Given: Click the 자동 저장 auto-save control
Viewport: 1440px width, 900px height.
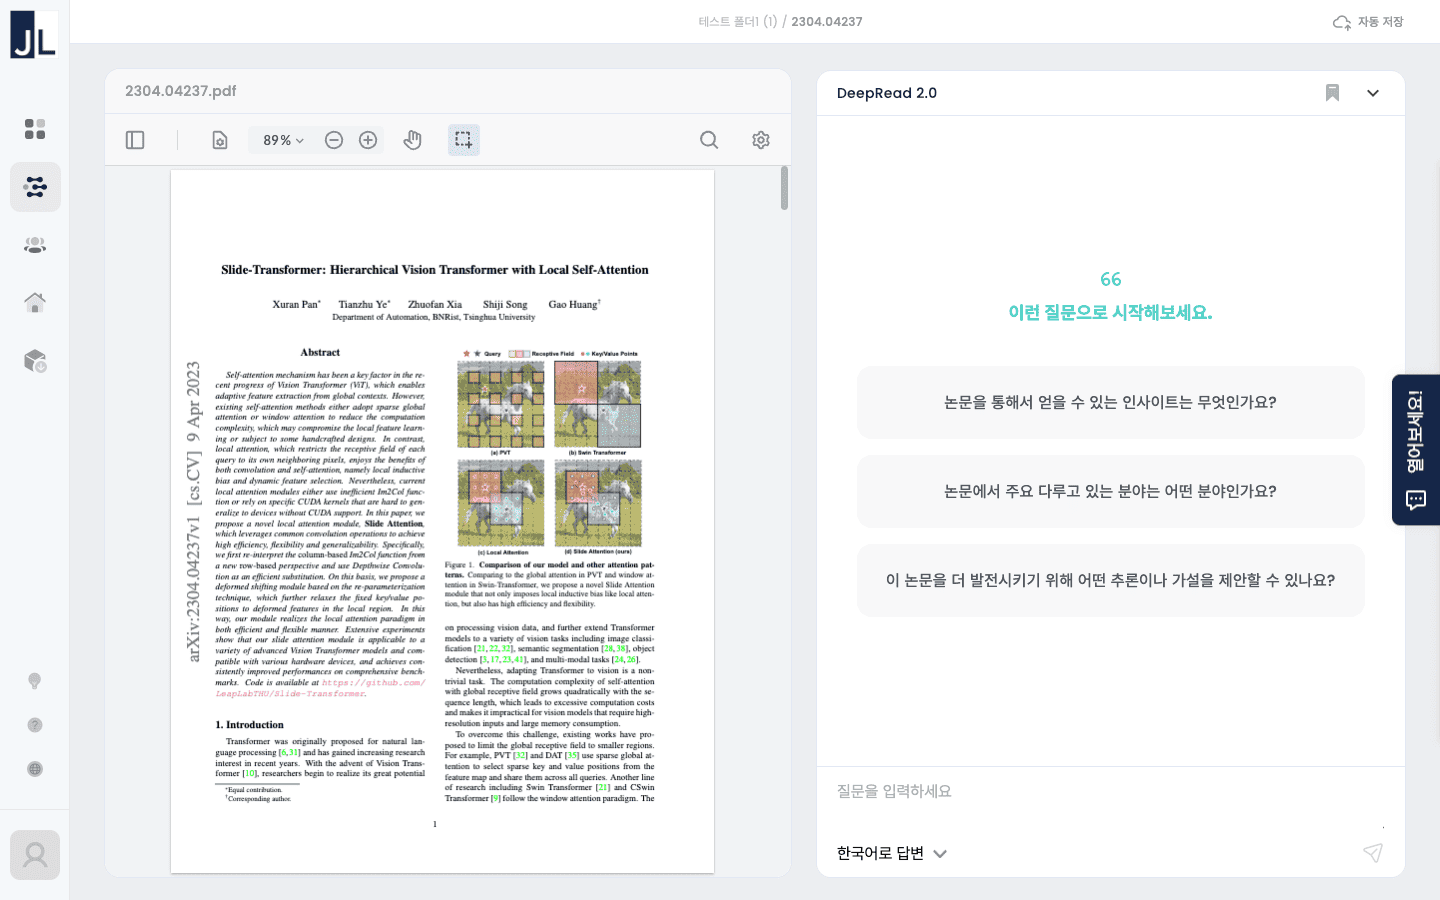Looking at the screenshot, I should tap(1369, 21).
